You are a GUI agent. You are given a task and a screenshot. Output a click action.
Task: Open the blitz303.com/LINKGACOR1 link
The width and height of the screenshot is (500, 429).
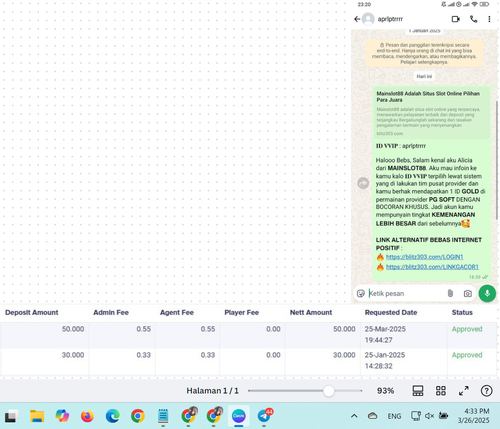pyautogui.click(x=432, y=267)
